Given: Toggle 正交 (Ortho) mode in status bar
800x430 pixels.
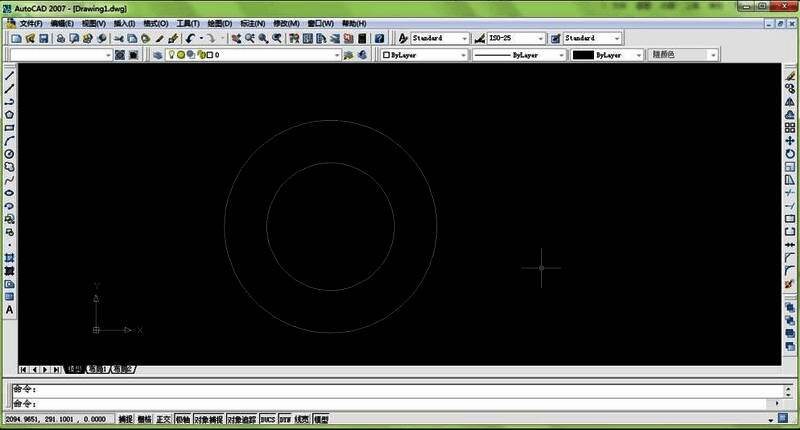Looking at the screenshot, I should (164, 419).
